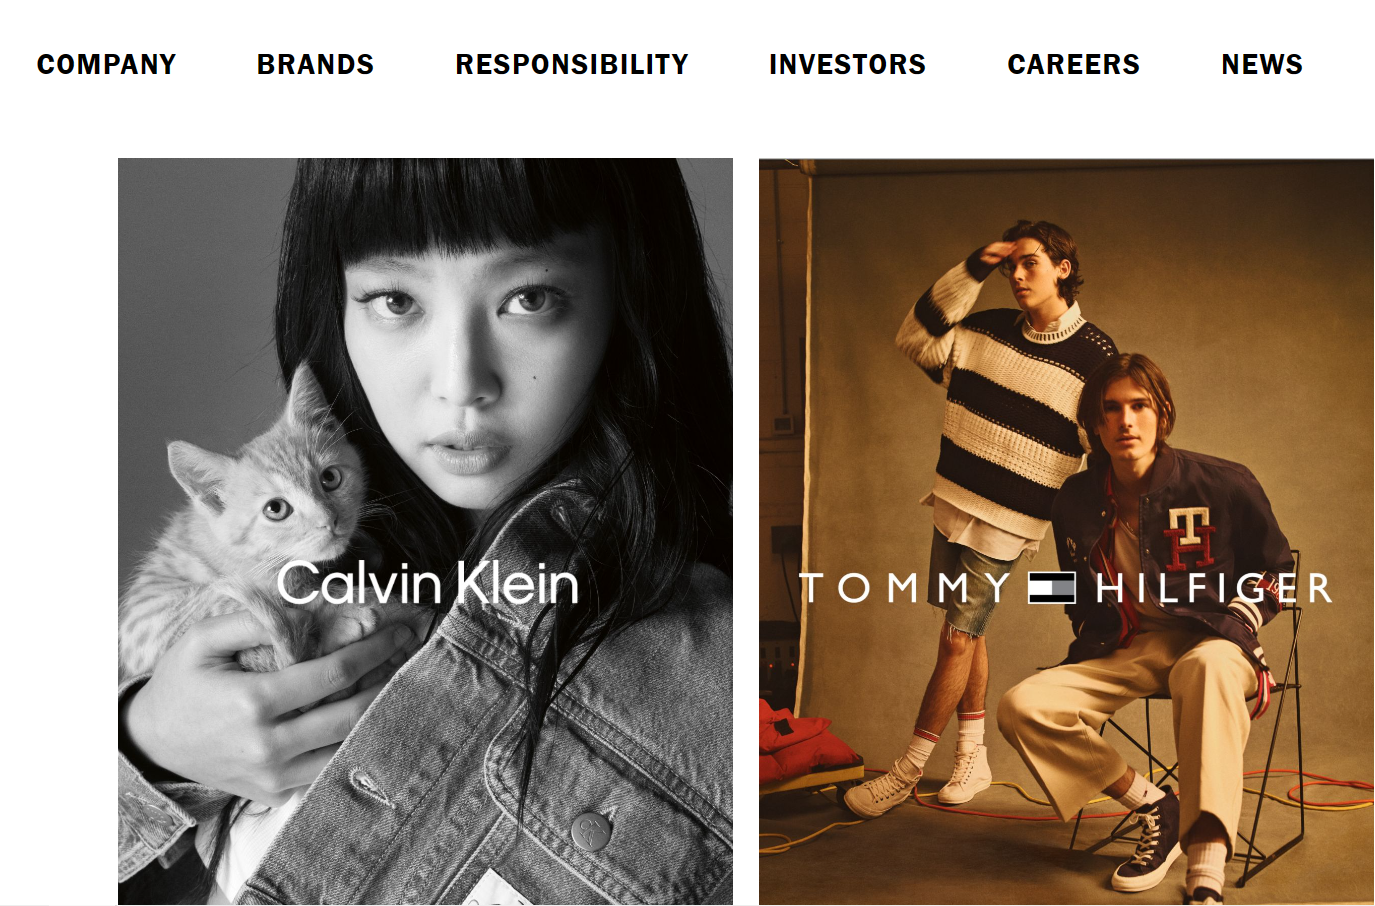1375x906 pixels.
Task: Click the TH monogram patch on the jacket
Action: (x=1190, y=538)
